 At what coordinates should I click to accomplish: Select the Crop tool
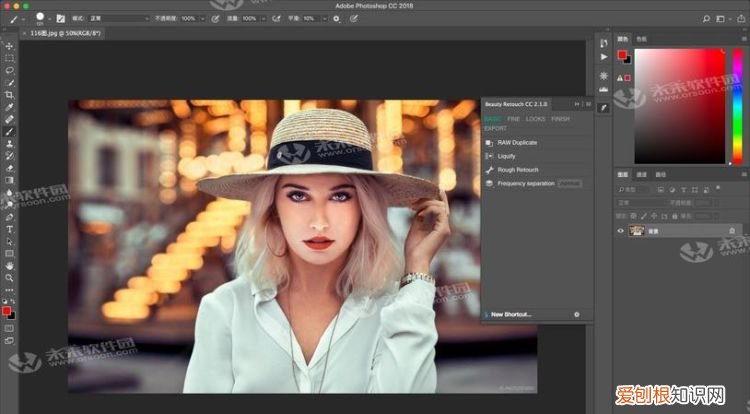pos(10,94)
